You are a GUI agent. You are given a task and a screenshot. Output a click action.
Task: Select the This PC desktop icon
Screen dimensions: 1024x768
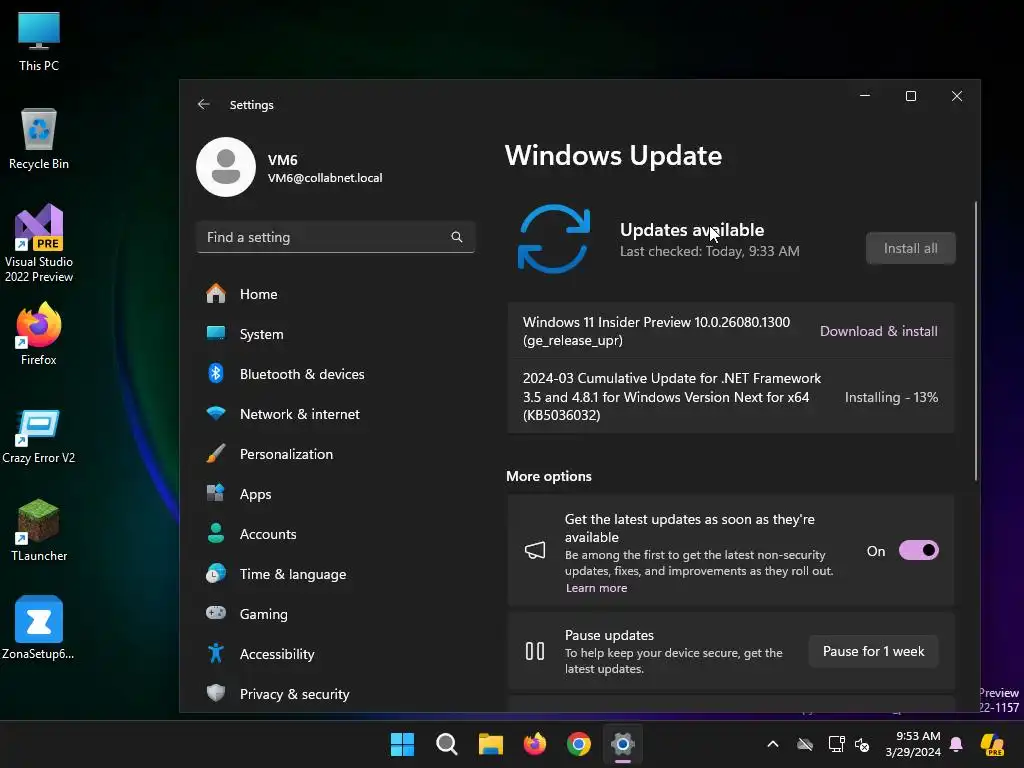(x=39, y=41)
